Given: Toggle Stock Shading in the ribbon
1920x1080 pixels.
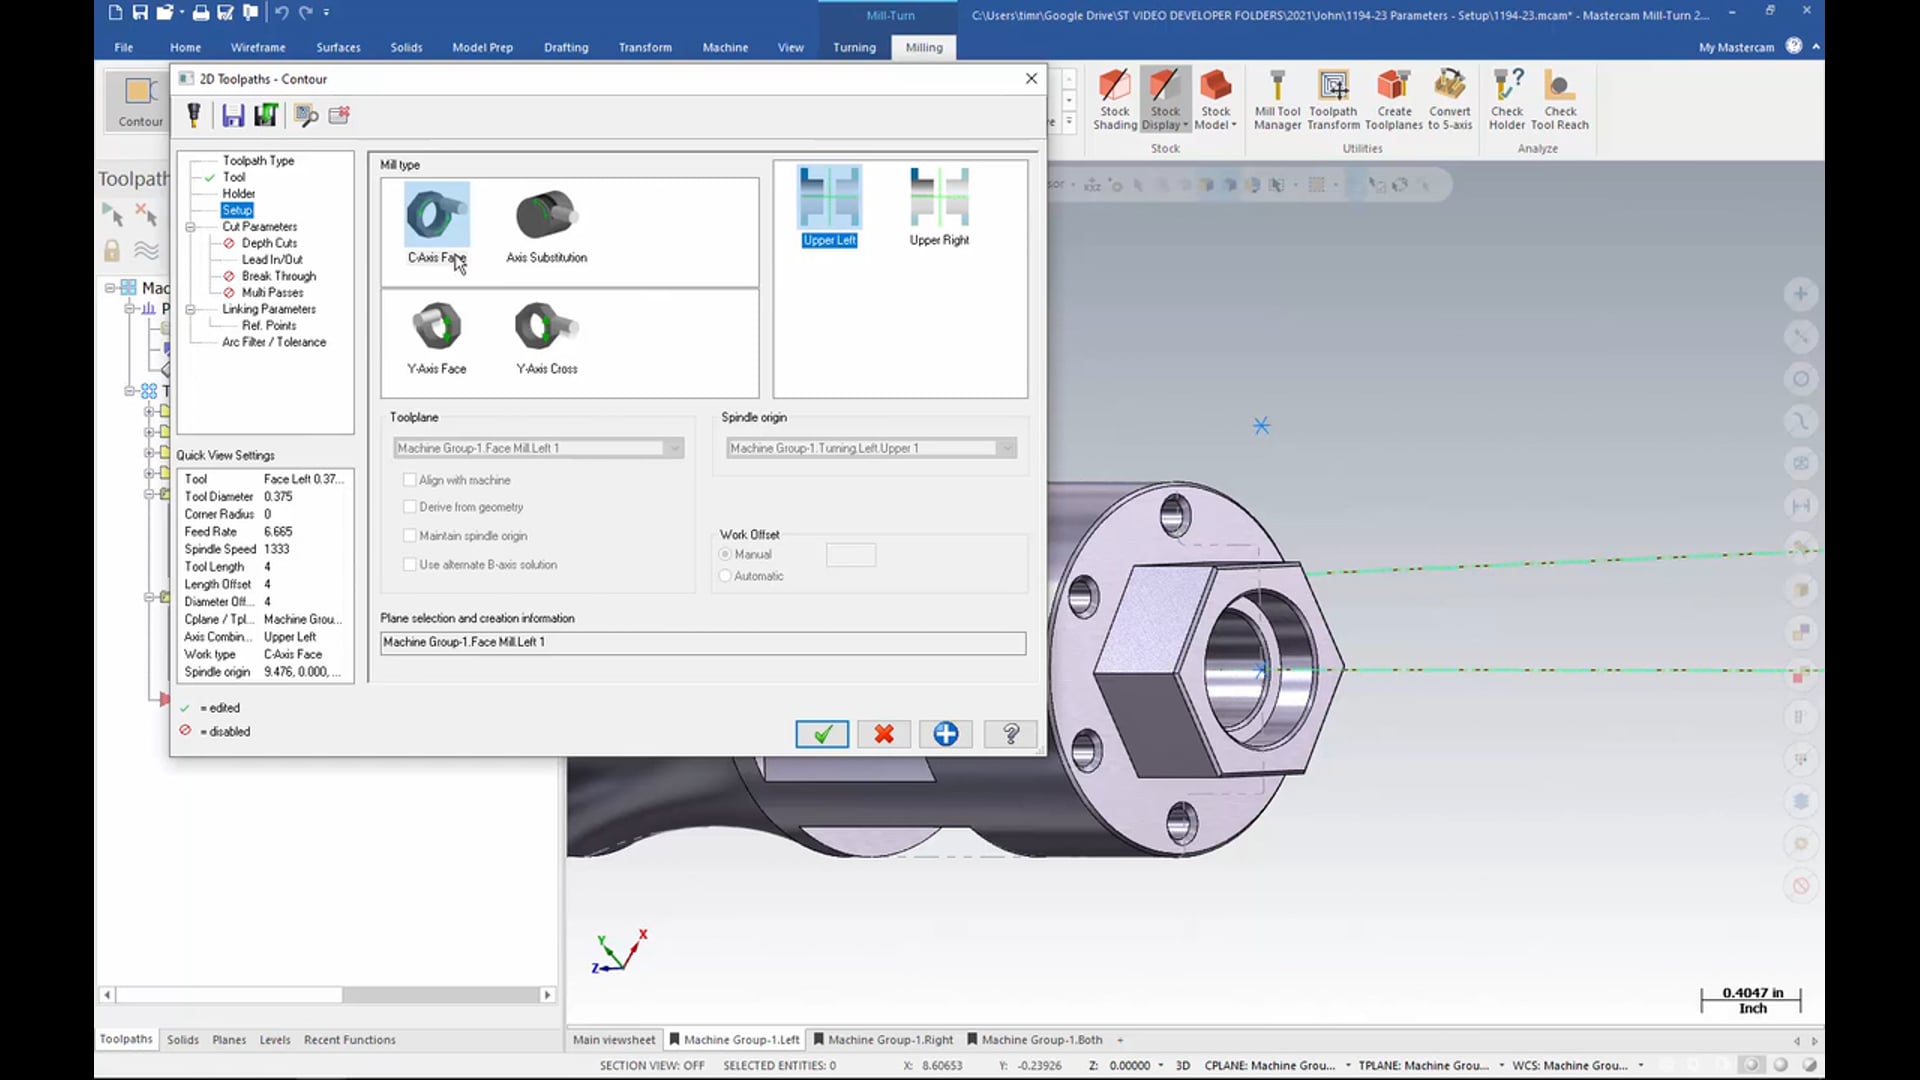Looking at the screenshot, I should click(x=1114, y=100).
